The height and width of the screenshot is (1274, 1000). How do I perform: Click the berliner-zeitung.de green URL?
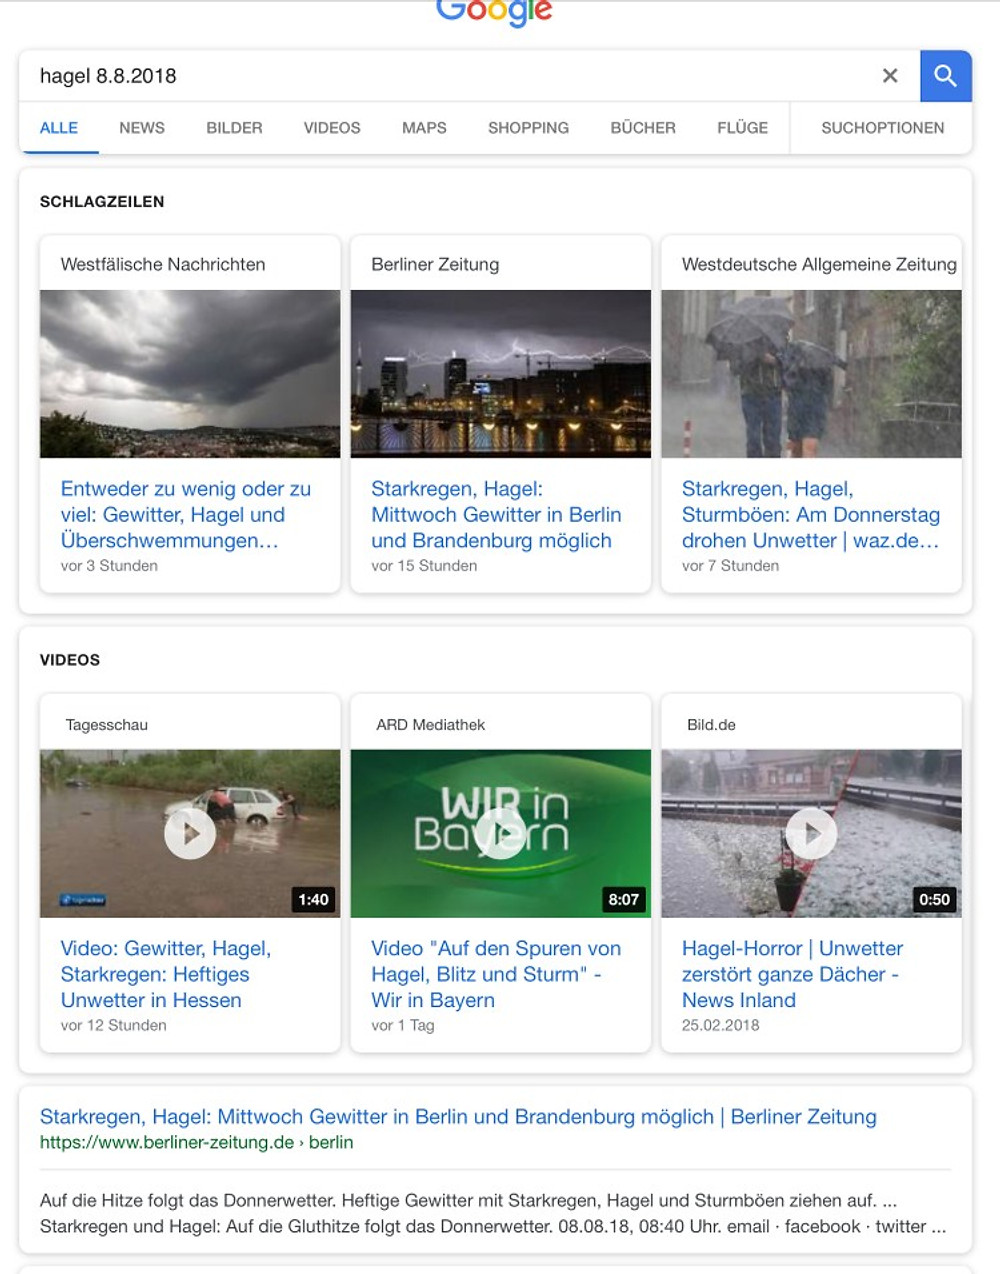tap(196, 1142)
